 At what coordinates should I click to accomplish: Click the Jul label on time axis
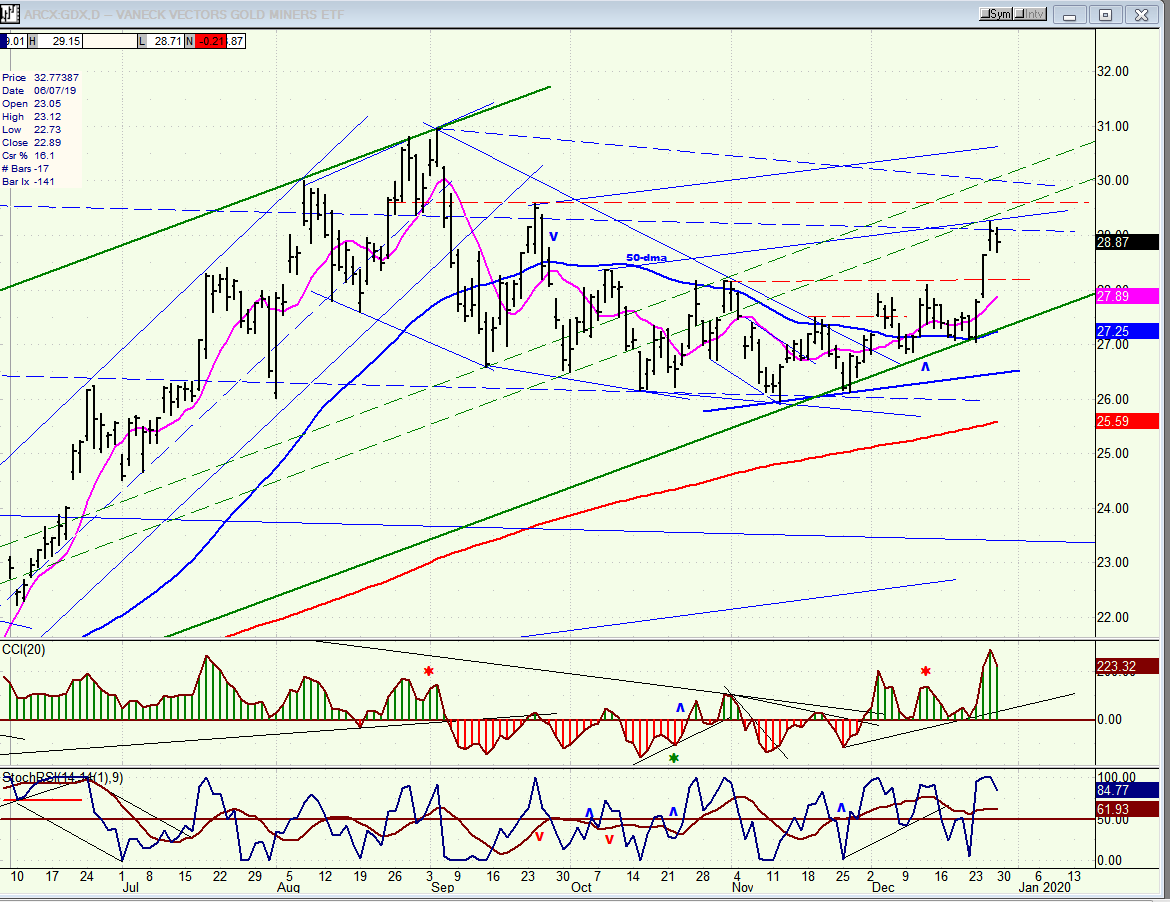point(131,888)
